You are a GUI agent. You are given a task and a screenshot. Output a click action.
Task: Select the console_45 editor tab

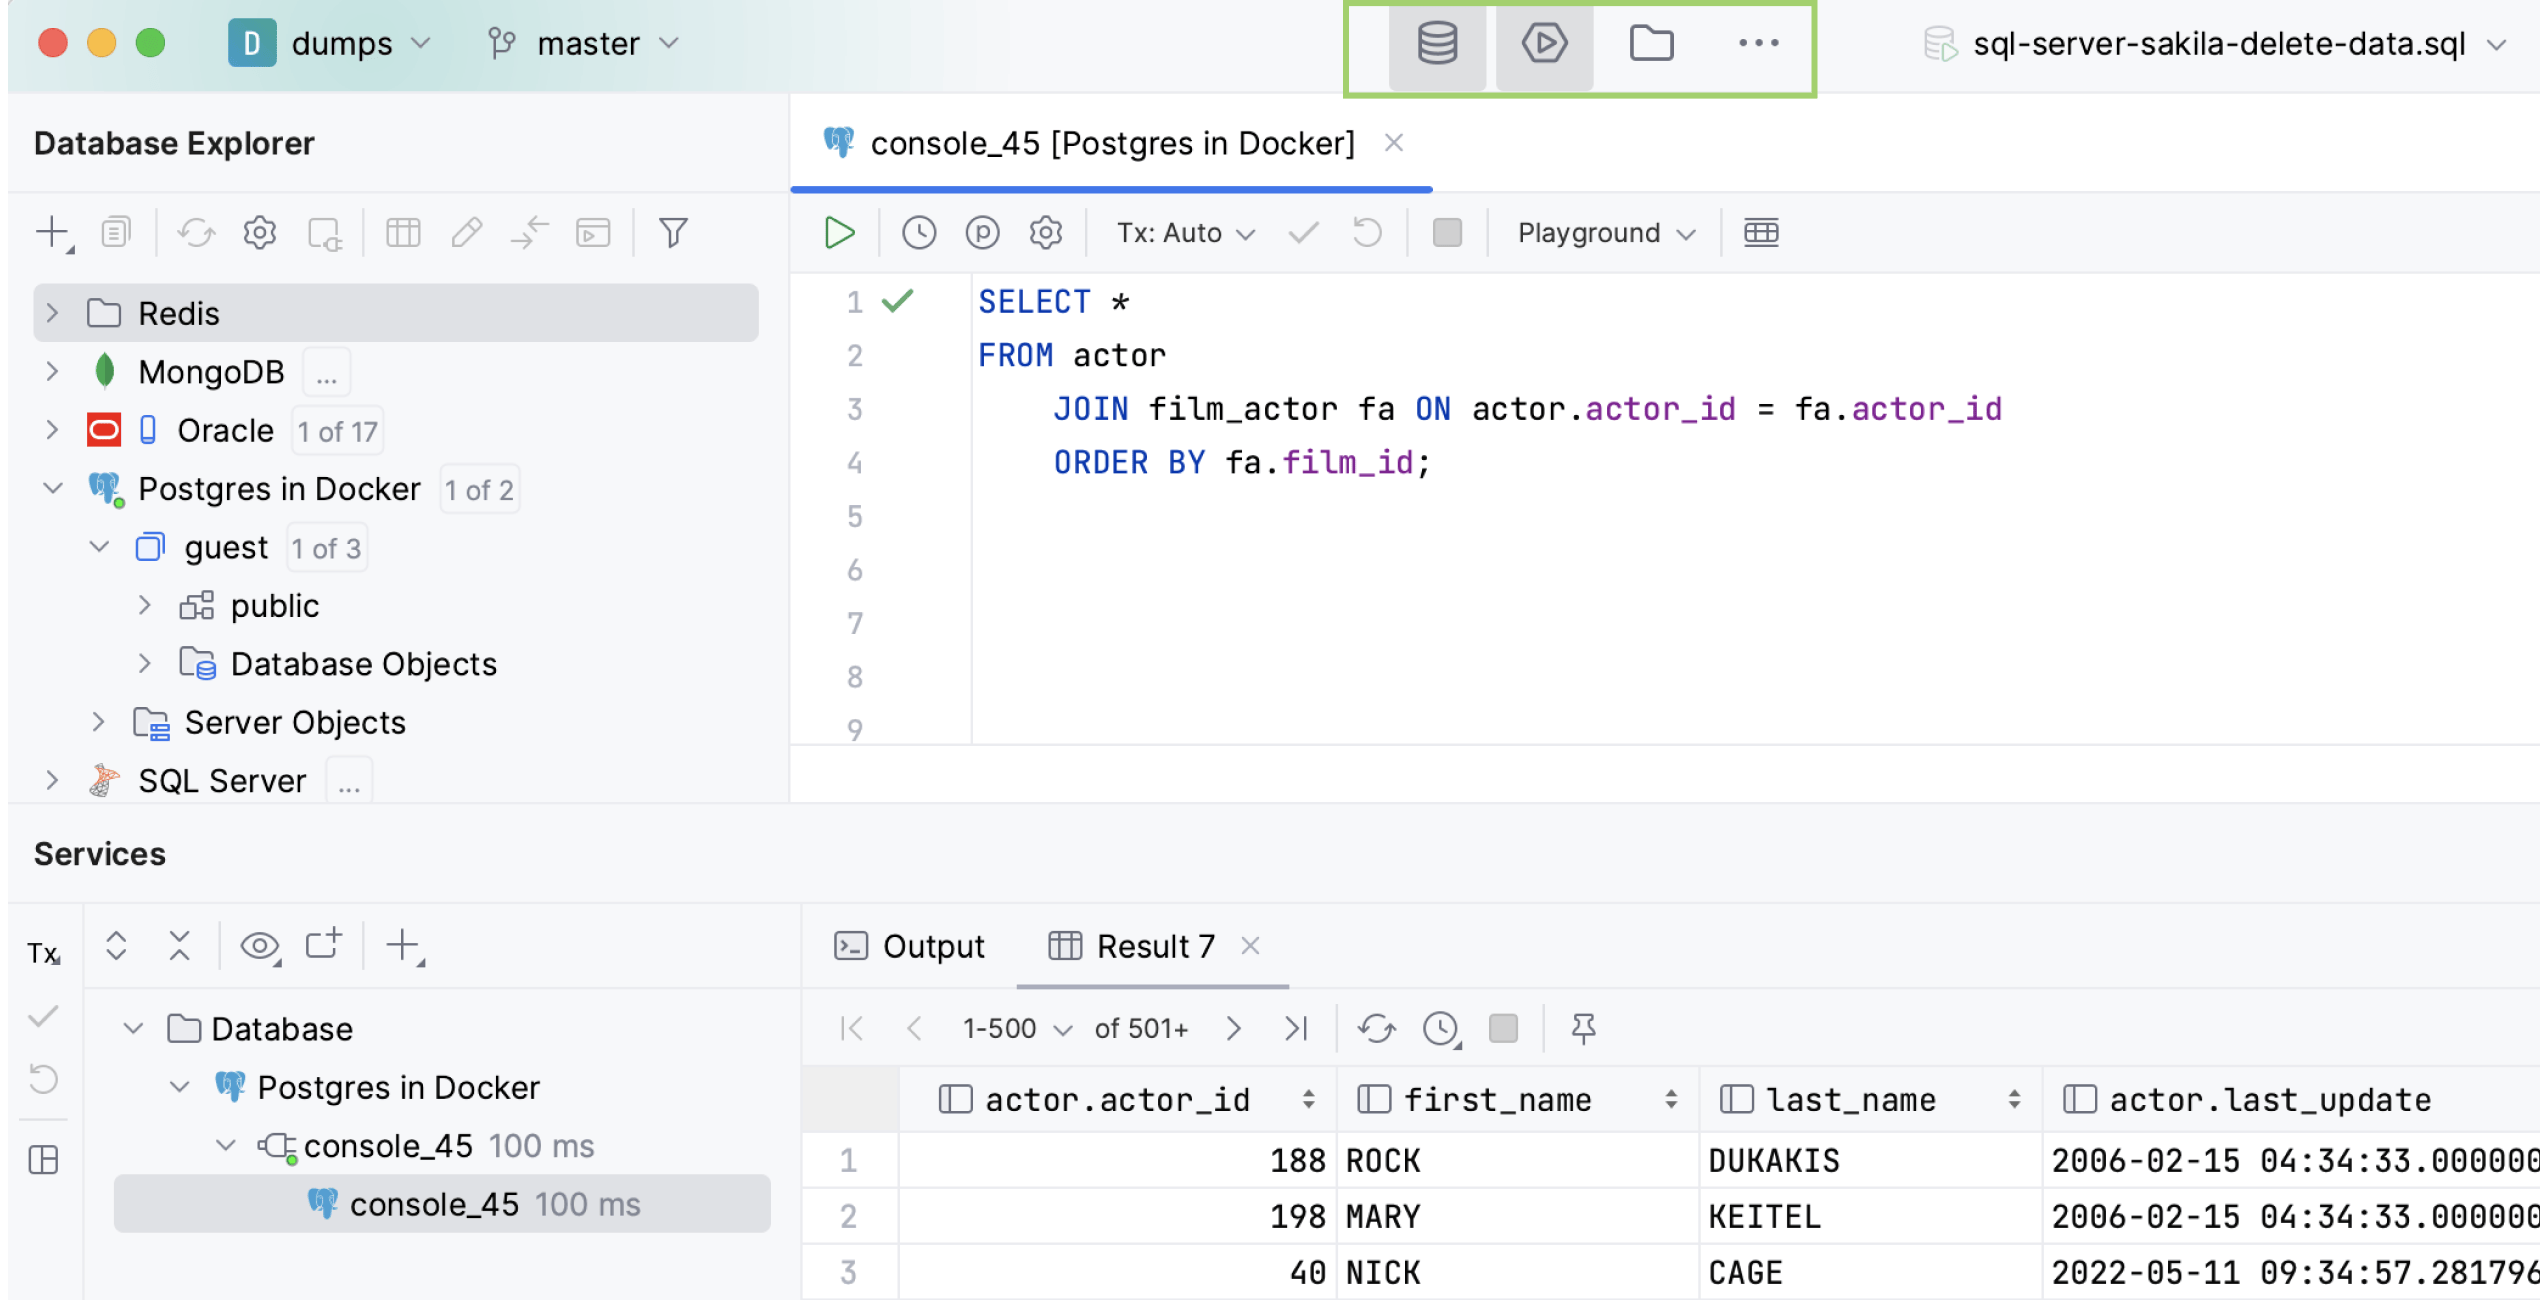(1110, 144)
